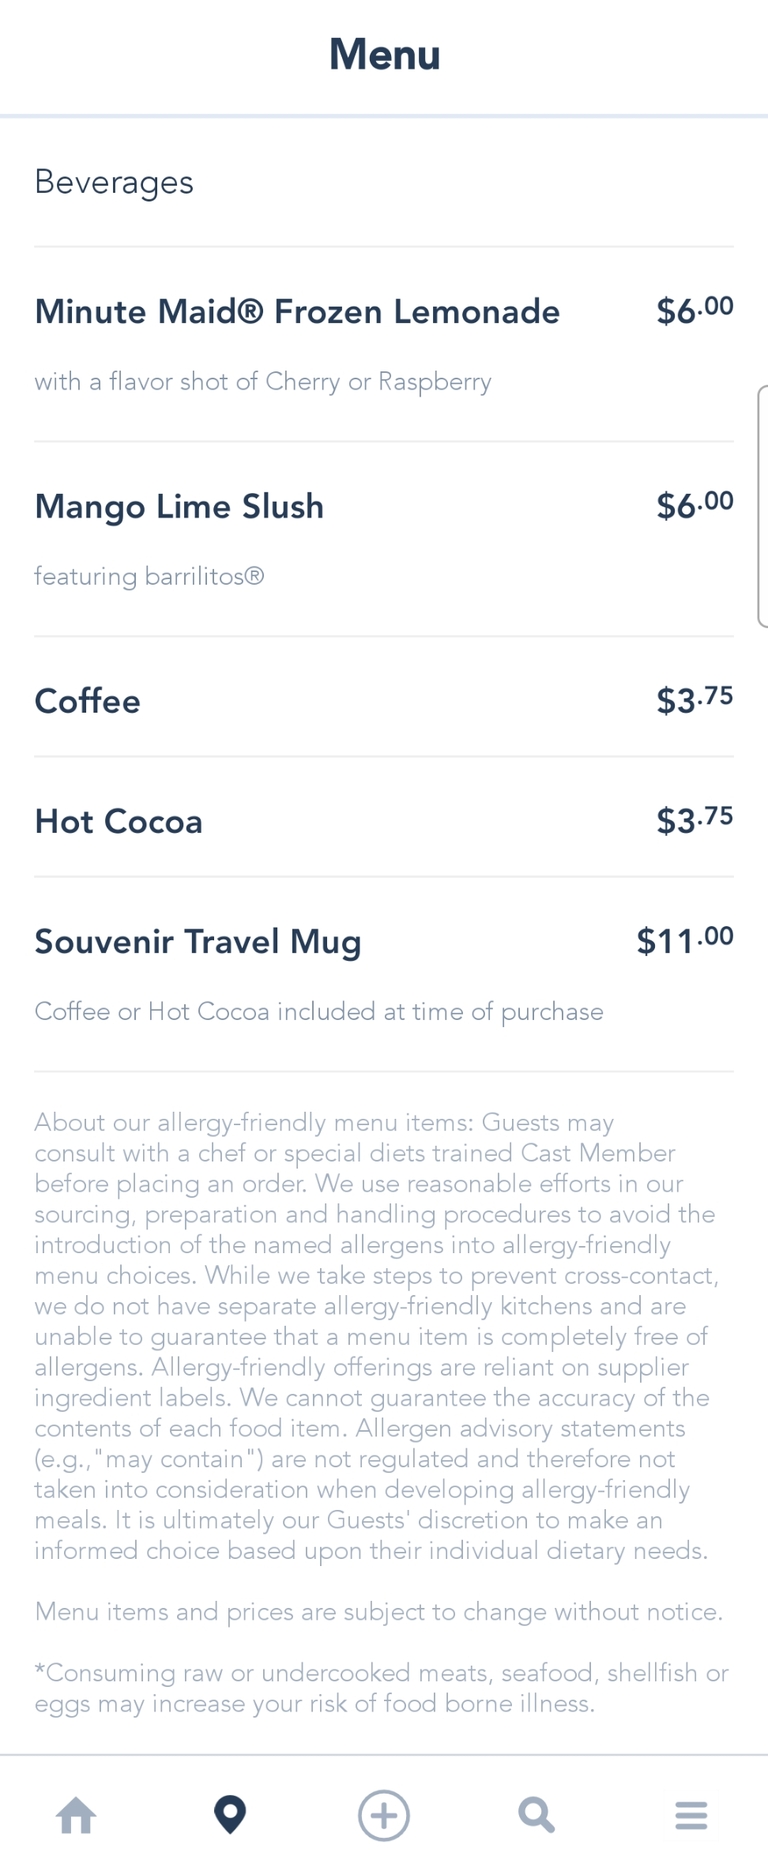Image resolution: width=768 pixels, height=1875 pixels.
Task: Tap the Menu page title
Action: tap(385, 55)
